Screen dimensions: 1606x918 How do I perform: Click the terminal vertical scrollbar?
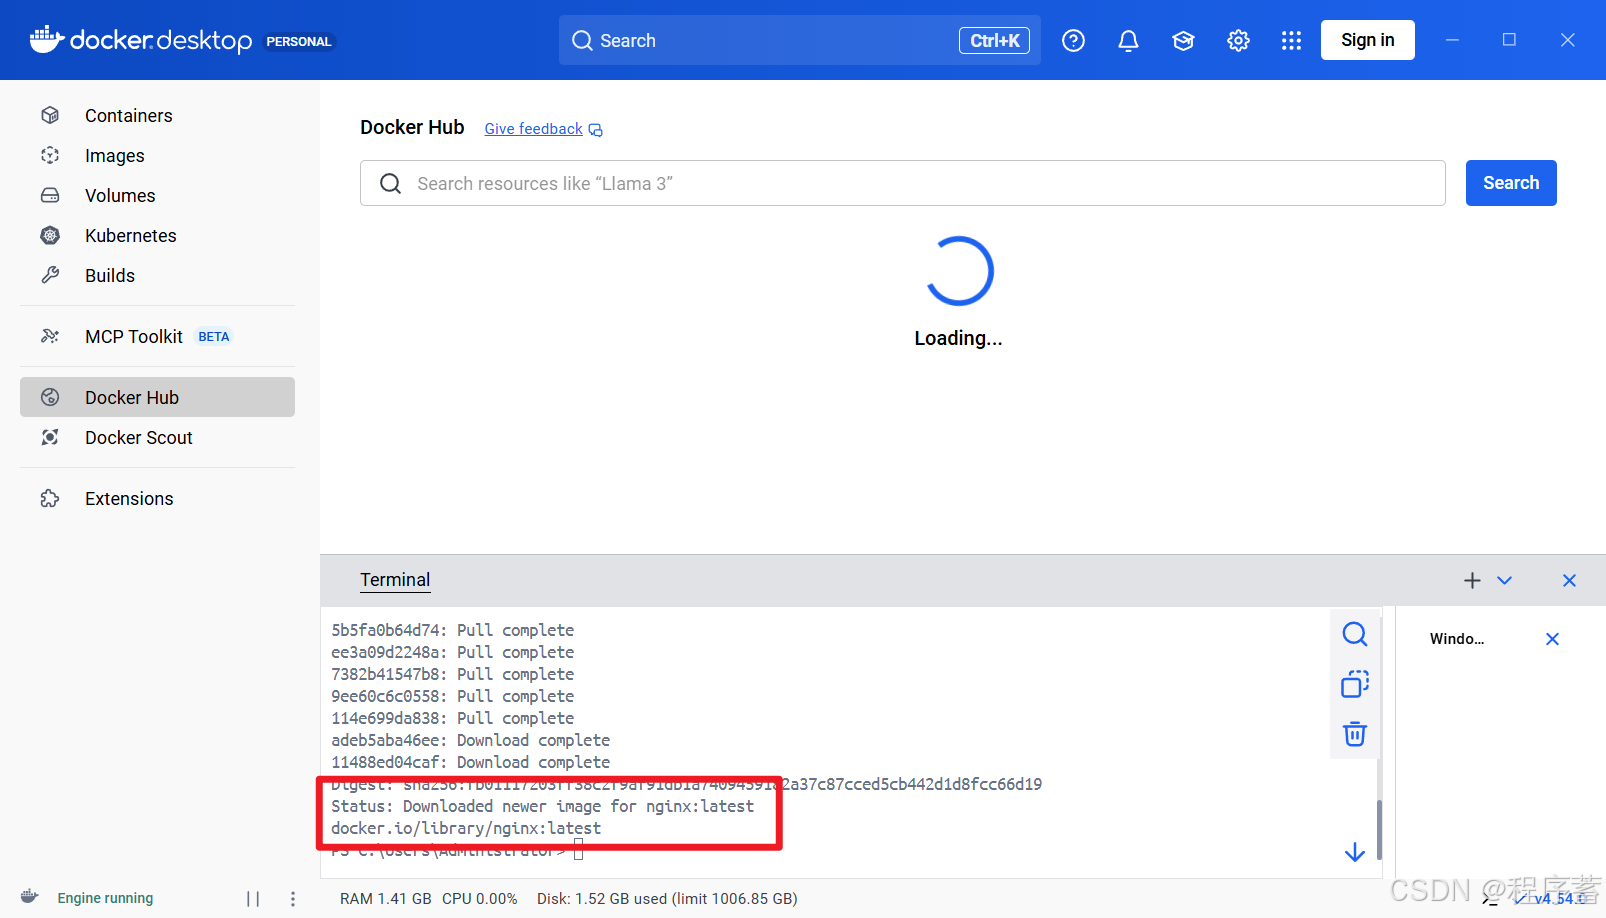1379,829
